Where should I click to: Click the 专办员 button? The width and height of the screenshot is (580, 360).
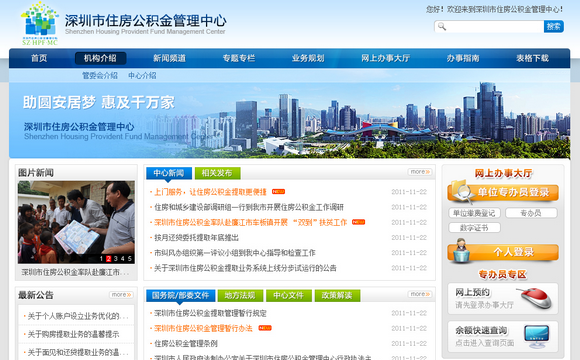(x=531, y=213)
